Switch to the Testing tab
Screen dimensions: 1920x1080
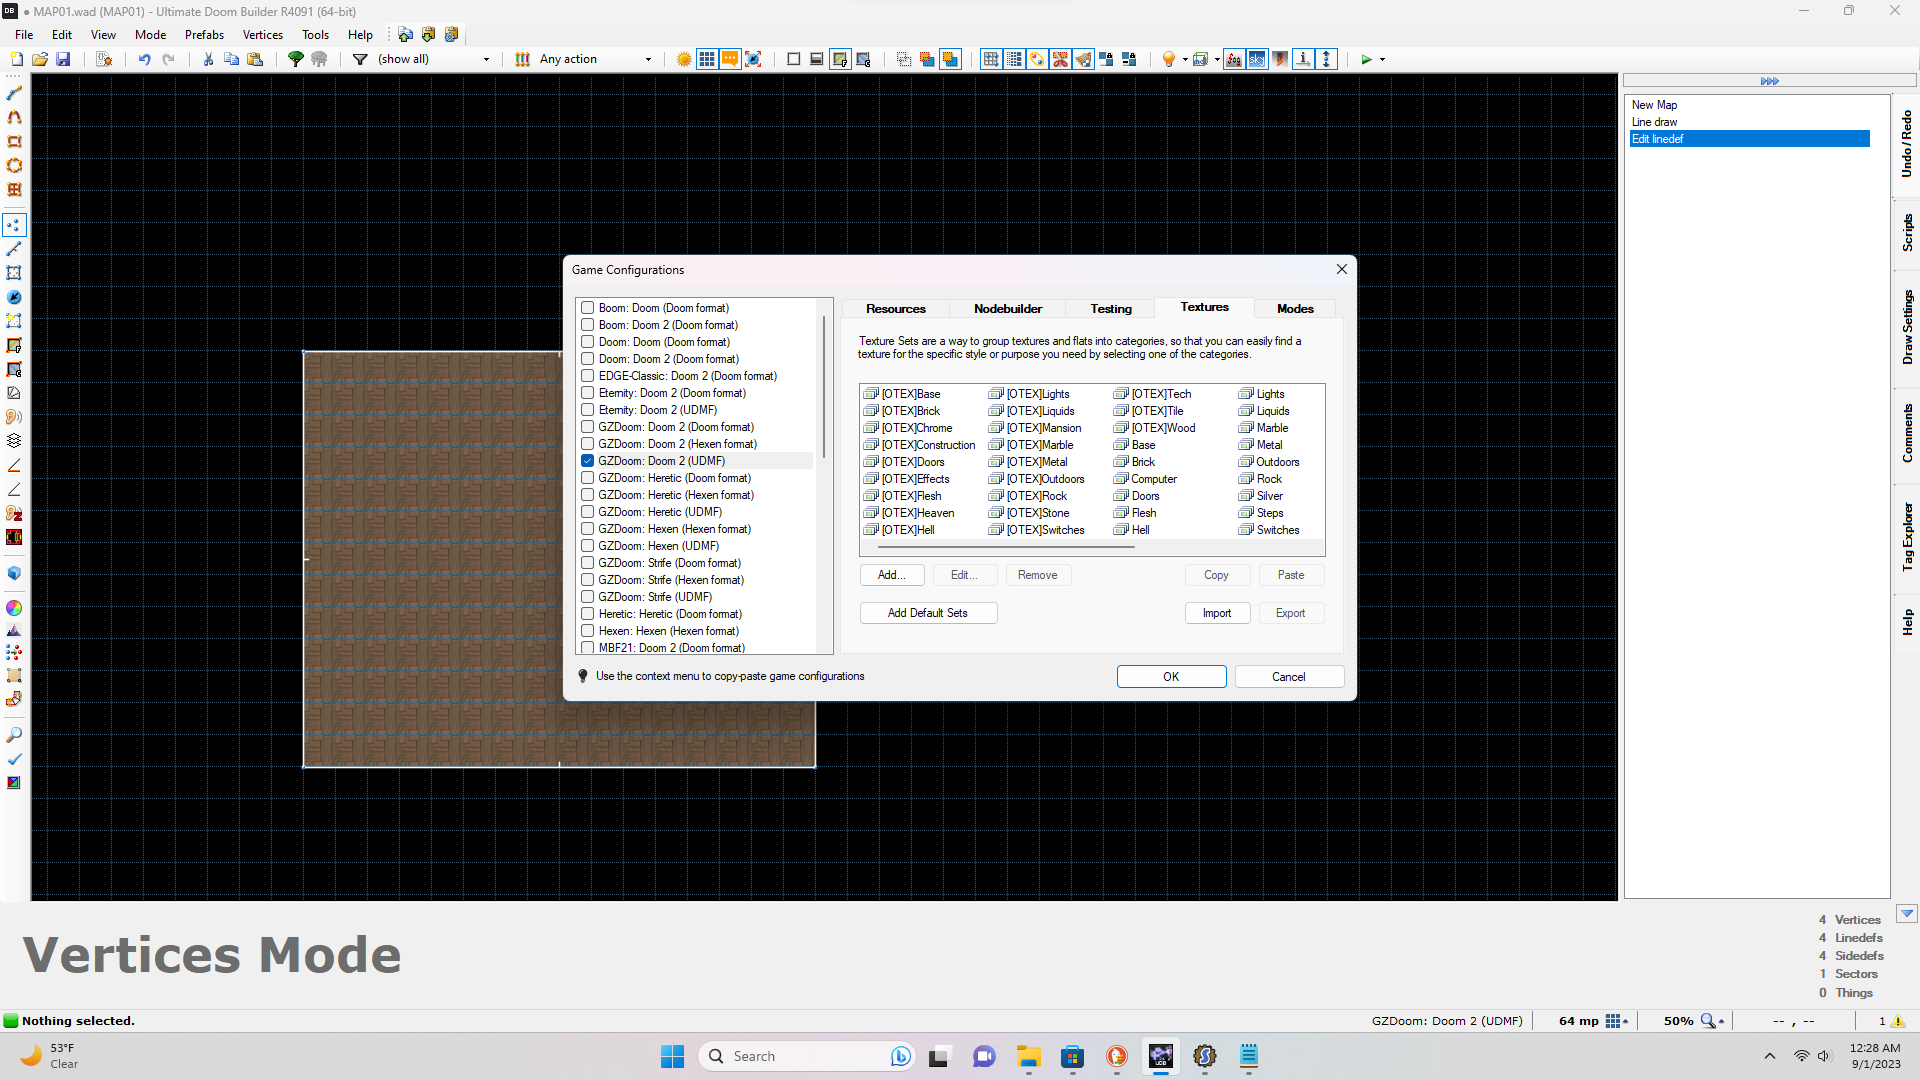1111,309
